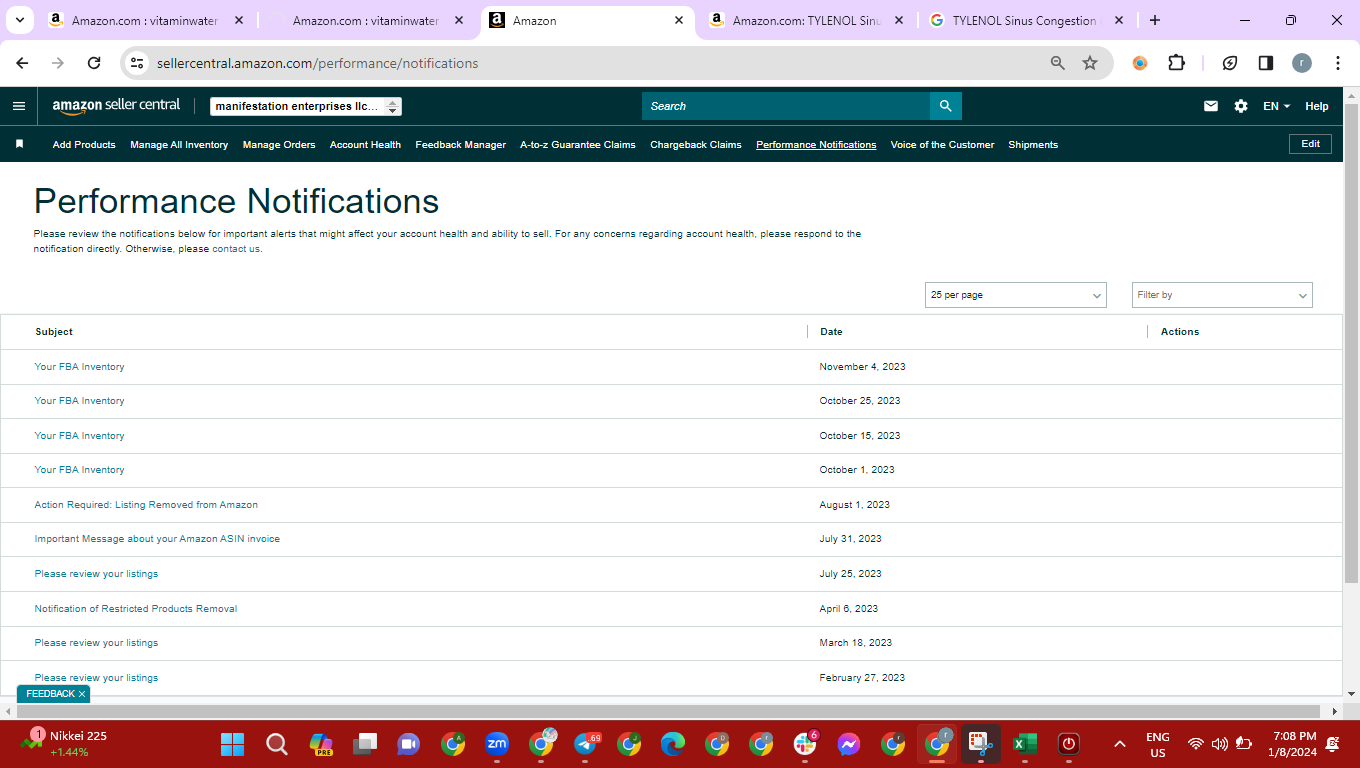Open 'Notification of Restricted Products Removal'

point(136,609)
